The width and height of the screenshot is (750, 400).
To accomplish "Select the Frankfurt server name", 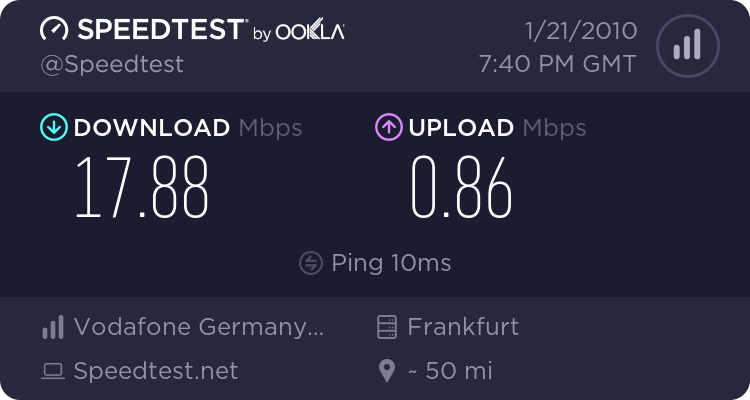I will (x=463, y=327).
